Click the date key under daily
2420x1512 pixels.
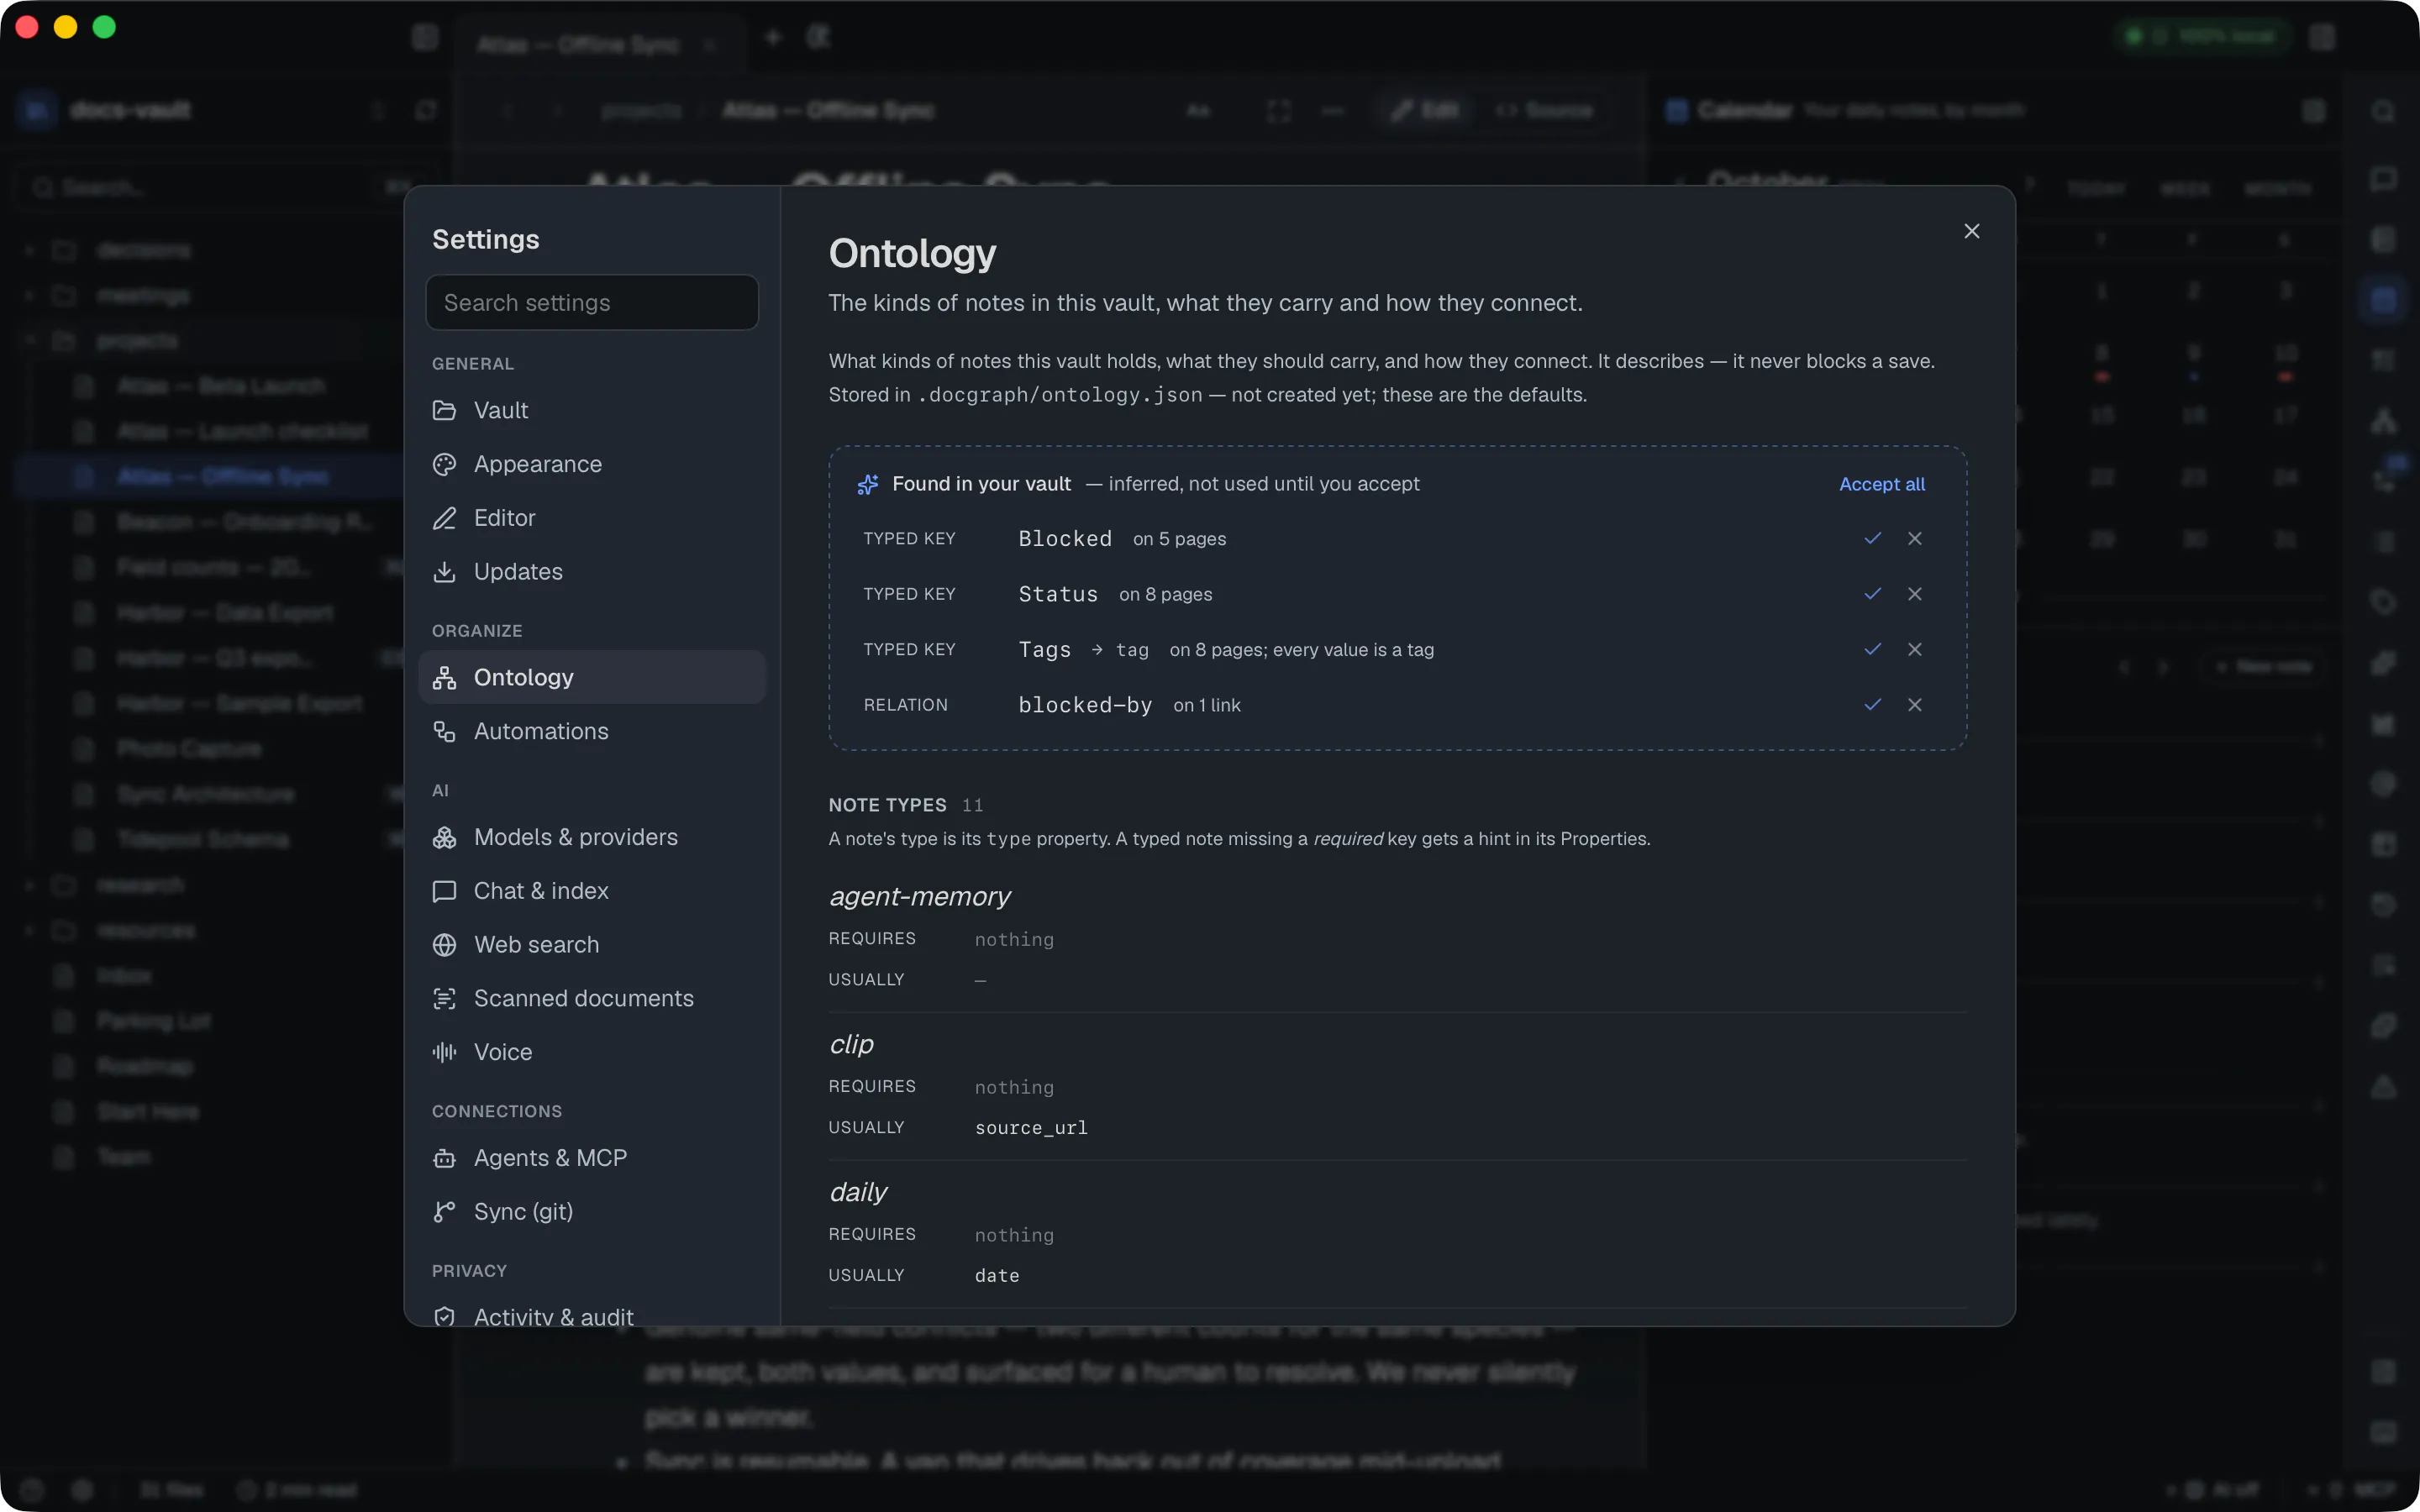[997, 1276]
